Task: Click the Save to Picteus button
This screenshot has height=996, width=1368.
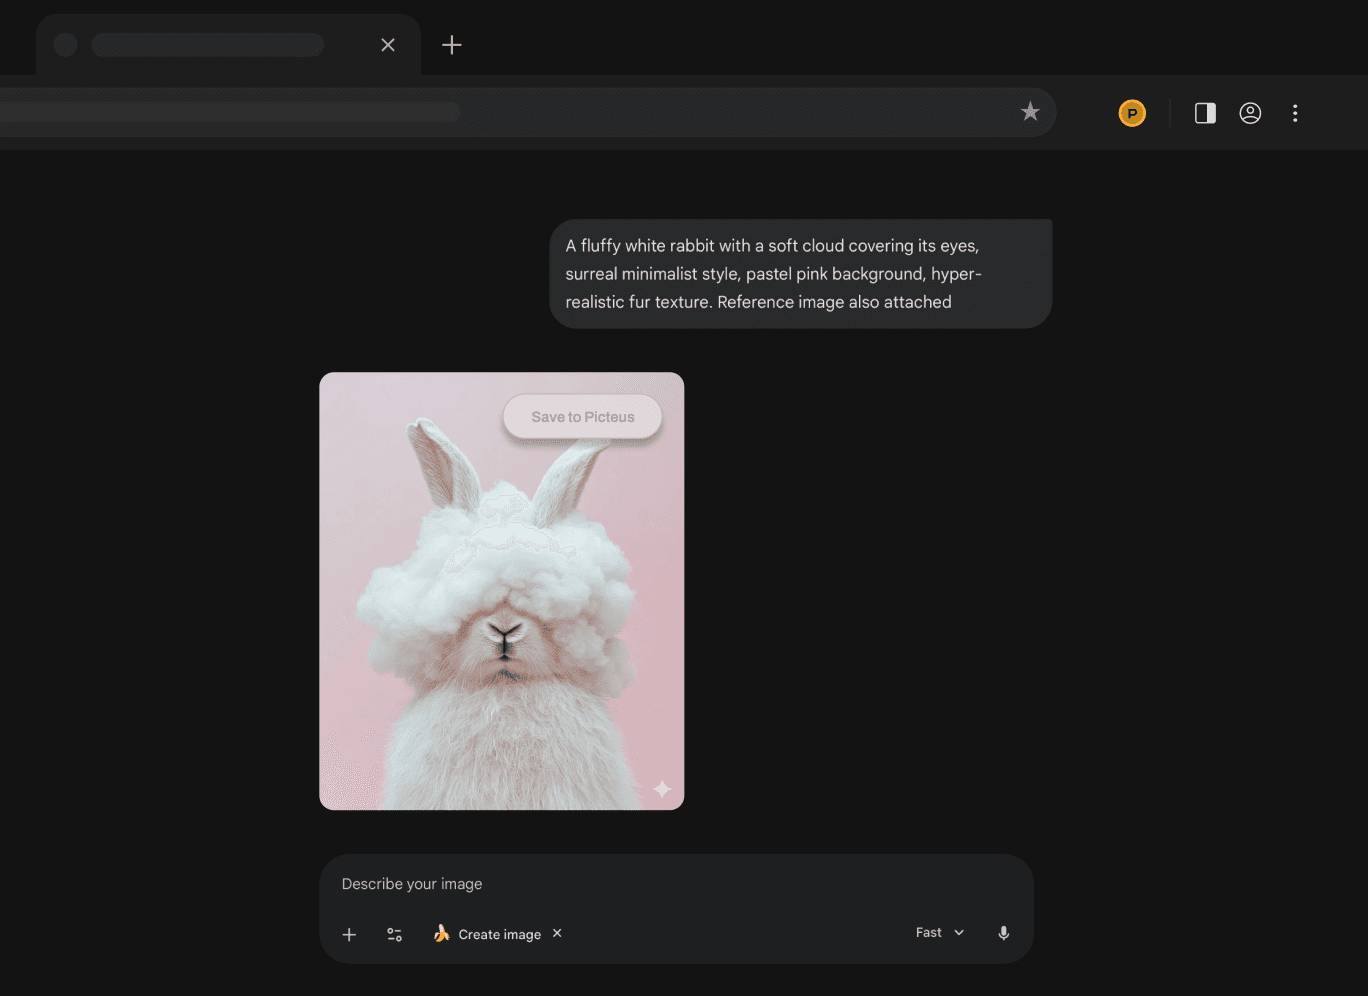Action: point(583,417)
